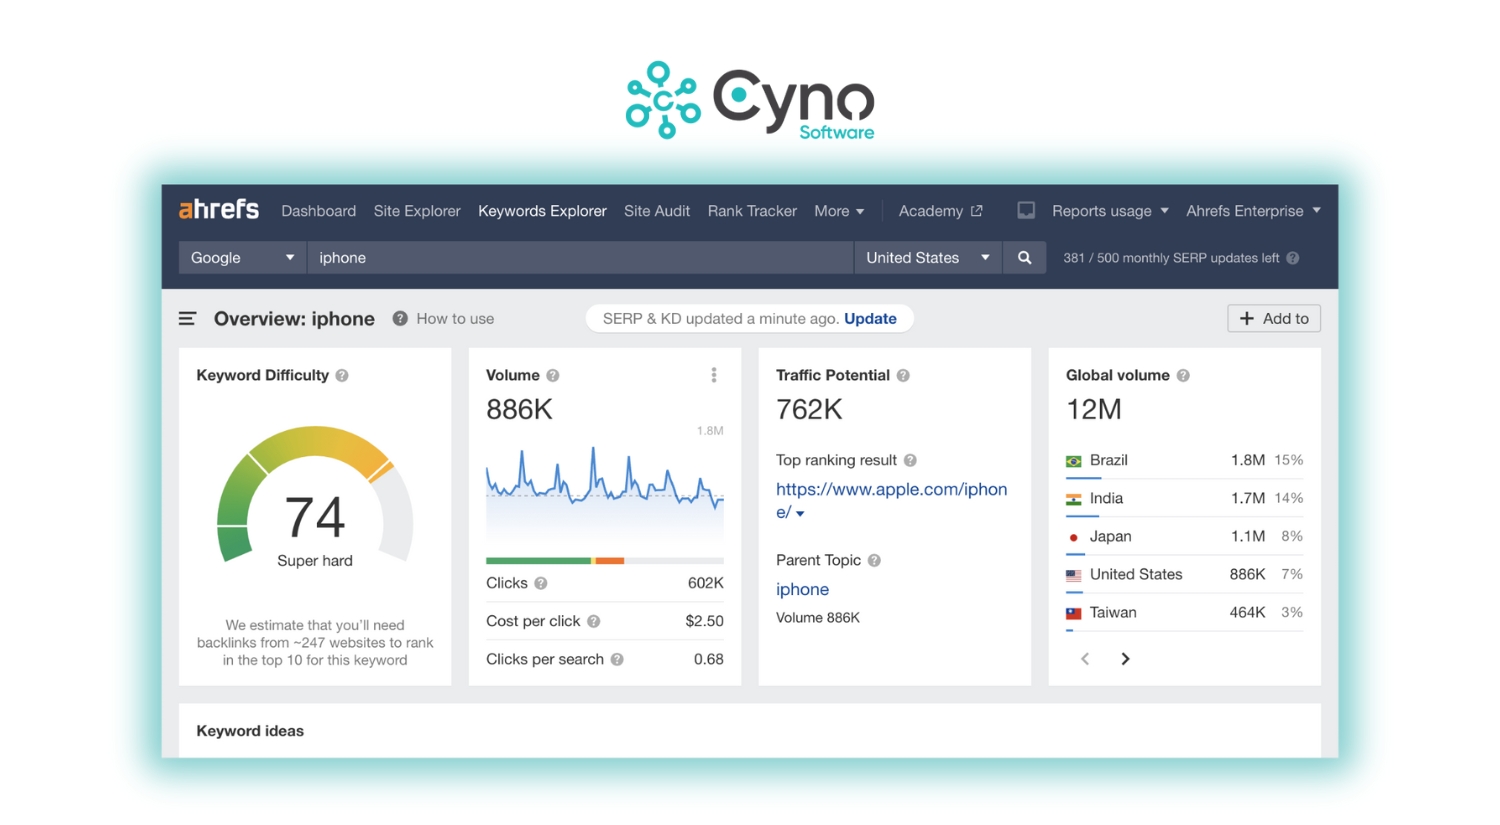Click the Clicks per search help icon
The width and height of the screenshot is (1500, 825).
pyautogui.click(x=617, y=660)
